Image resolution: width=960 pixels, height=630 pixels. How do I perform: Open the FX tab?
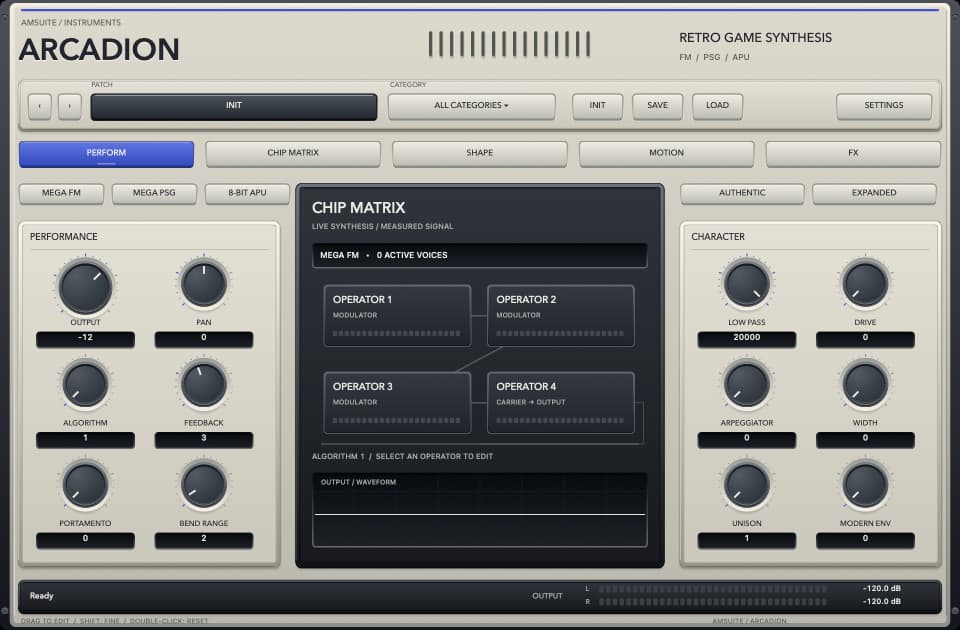coord(853,154)
